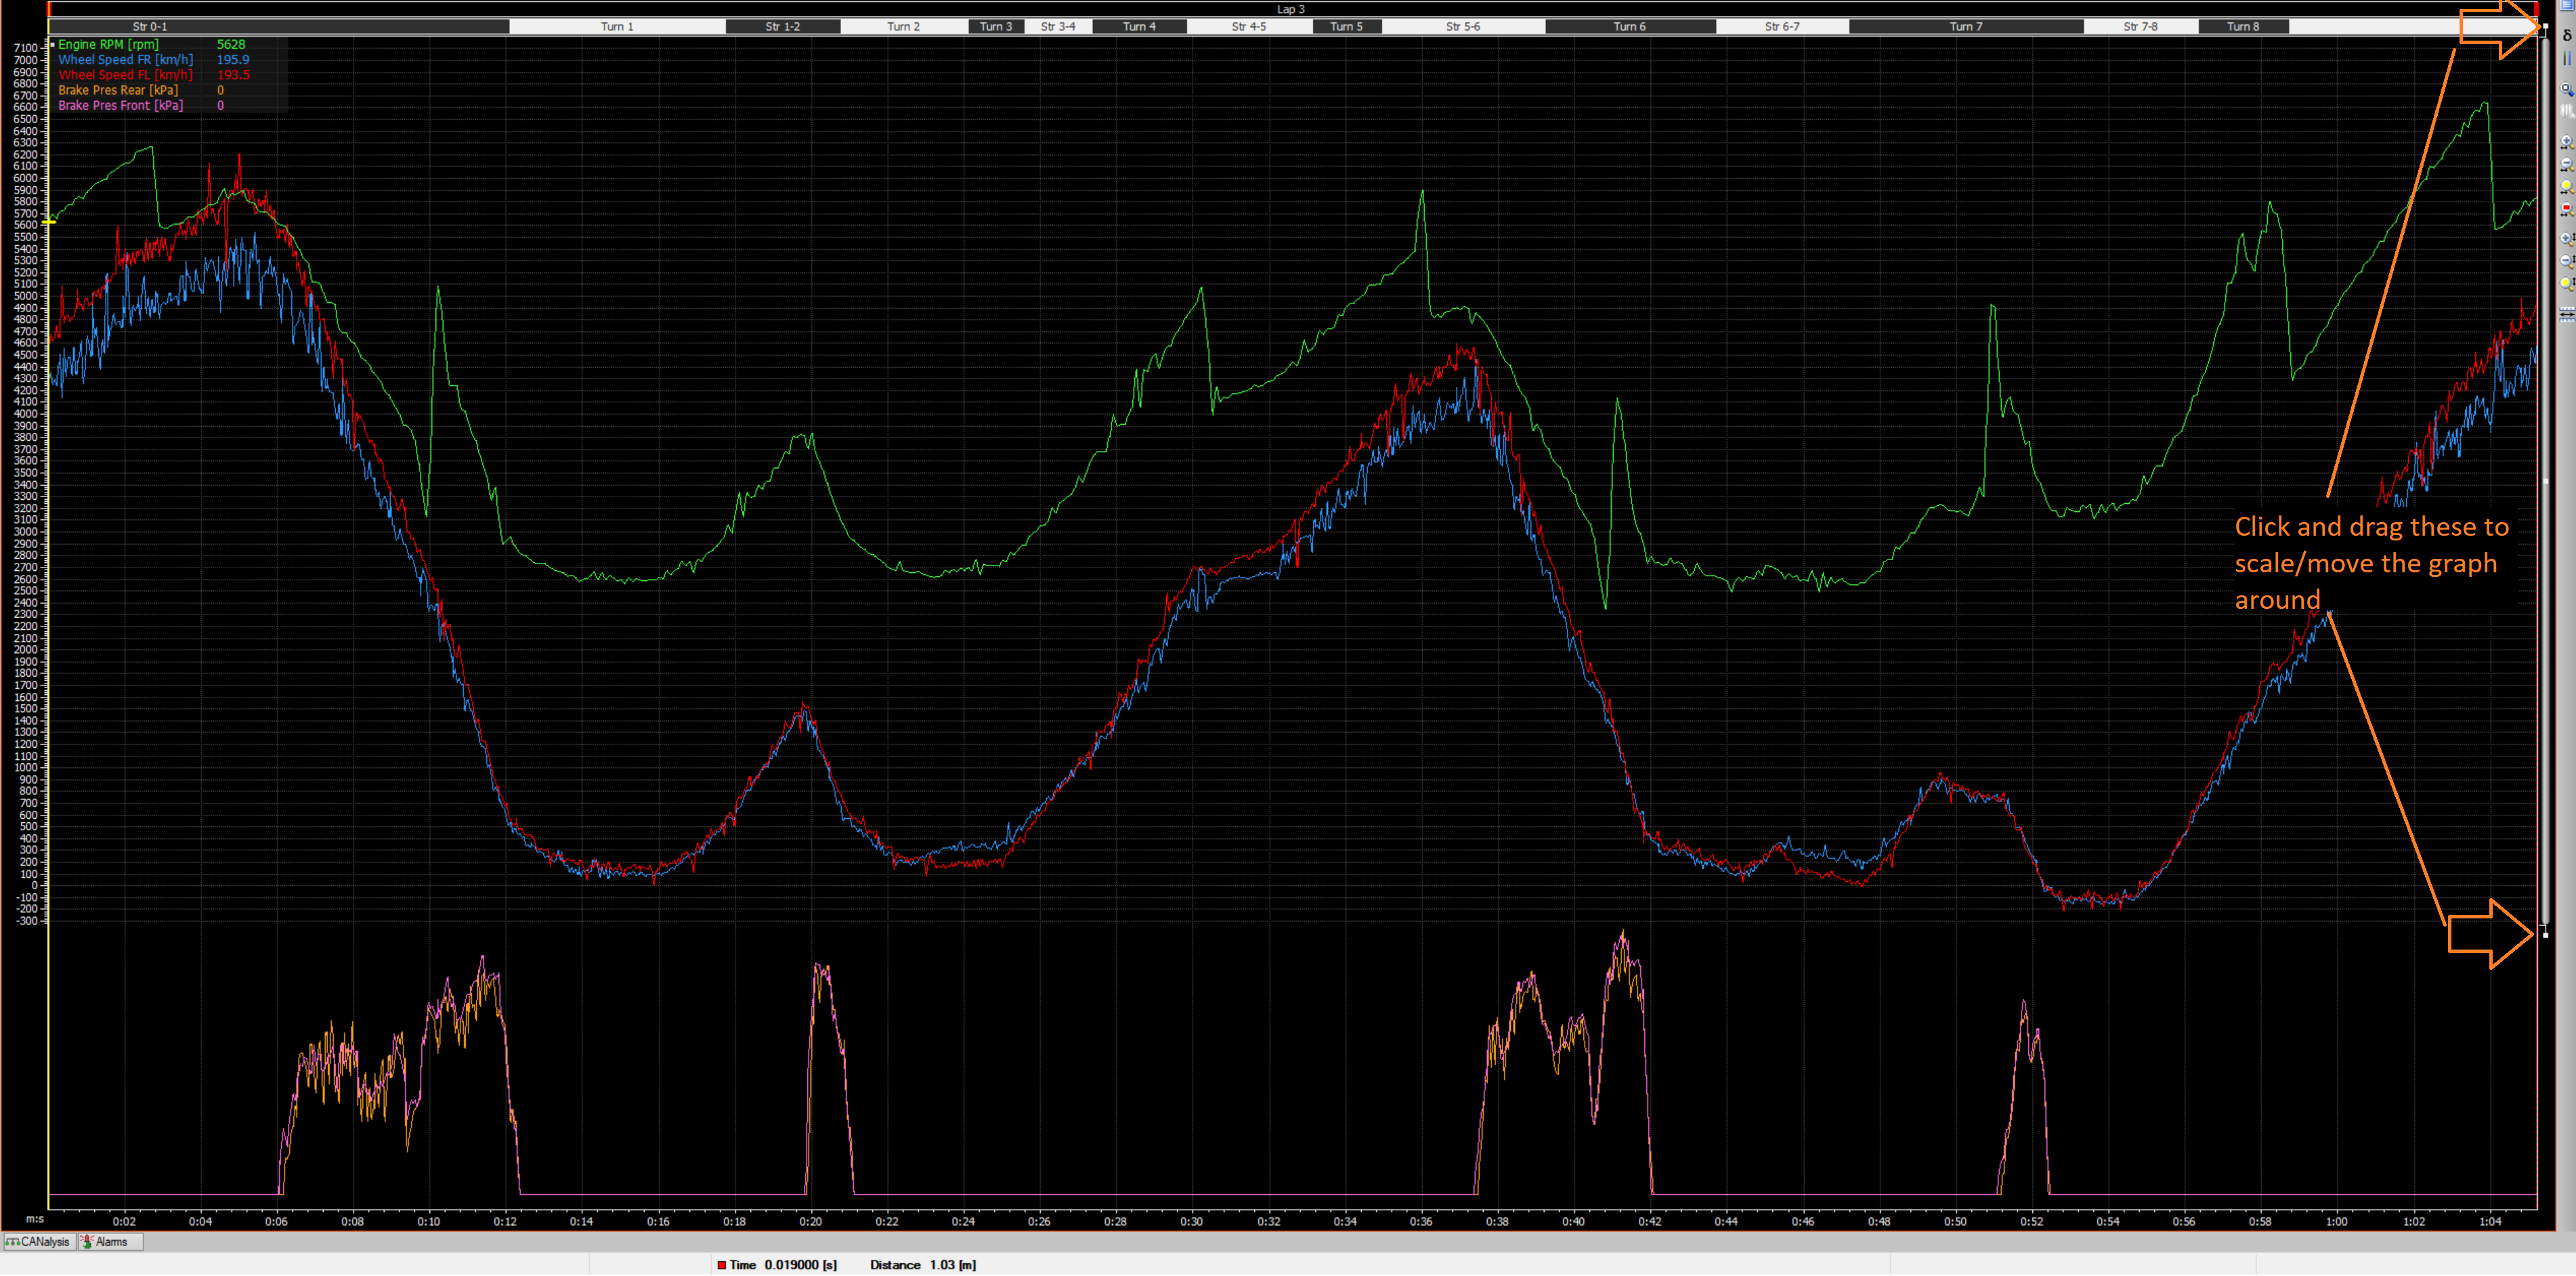Zoom in vertically with plus magnifier
Viewport: 2576px width, 1276px height.
click(2567, 239)
